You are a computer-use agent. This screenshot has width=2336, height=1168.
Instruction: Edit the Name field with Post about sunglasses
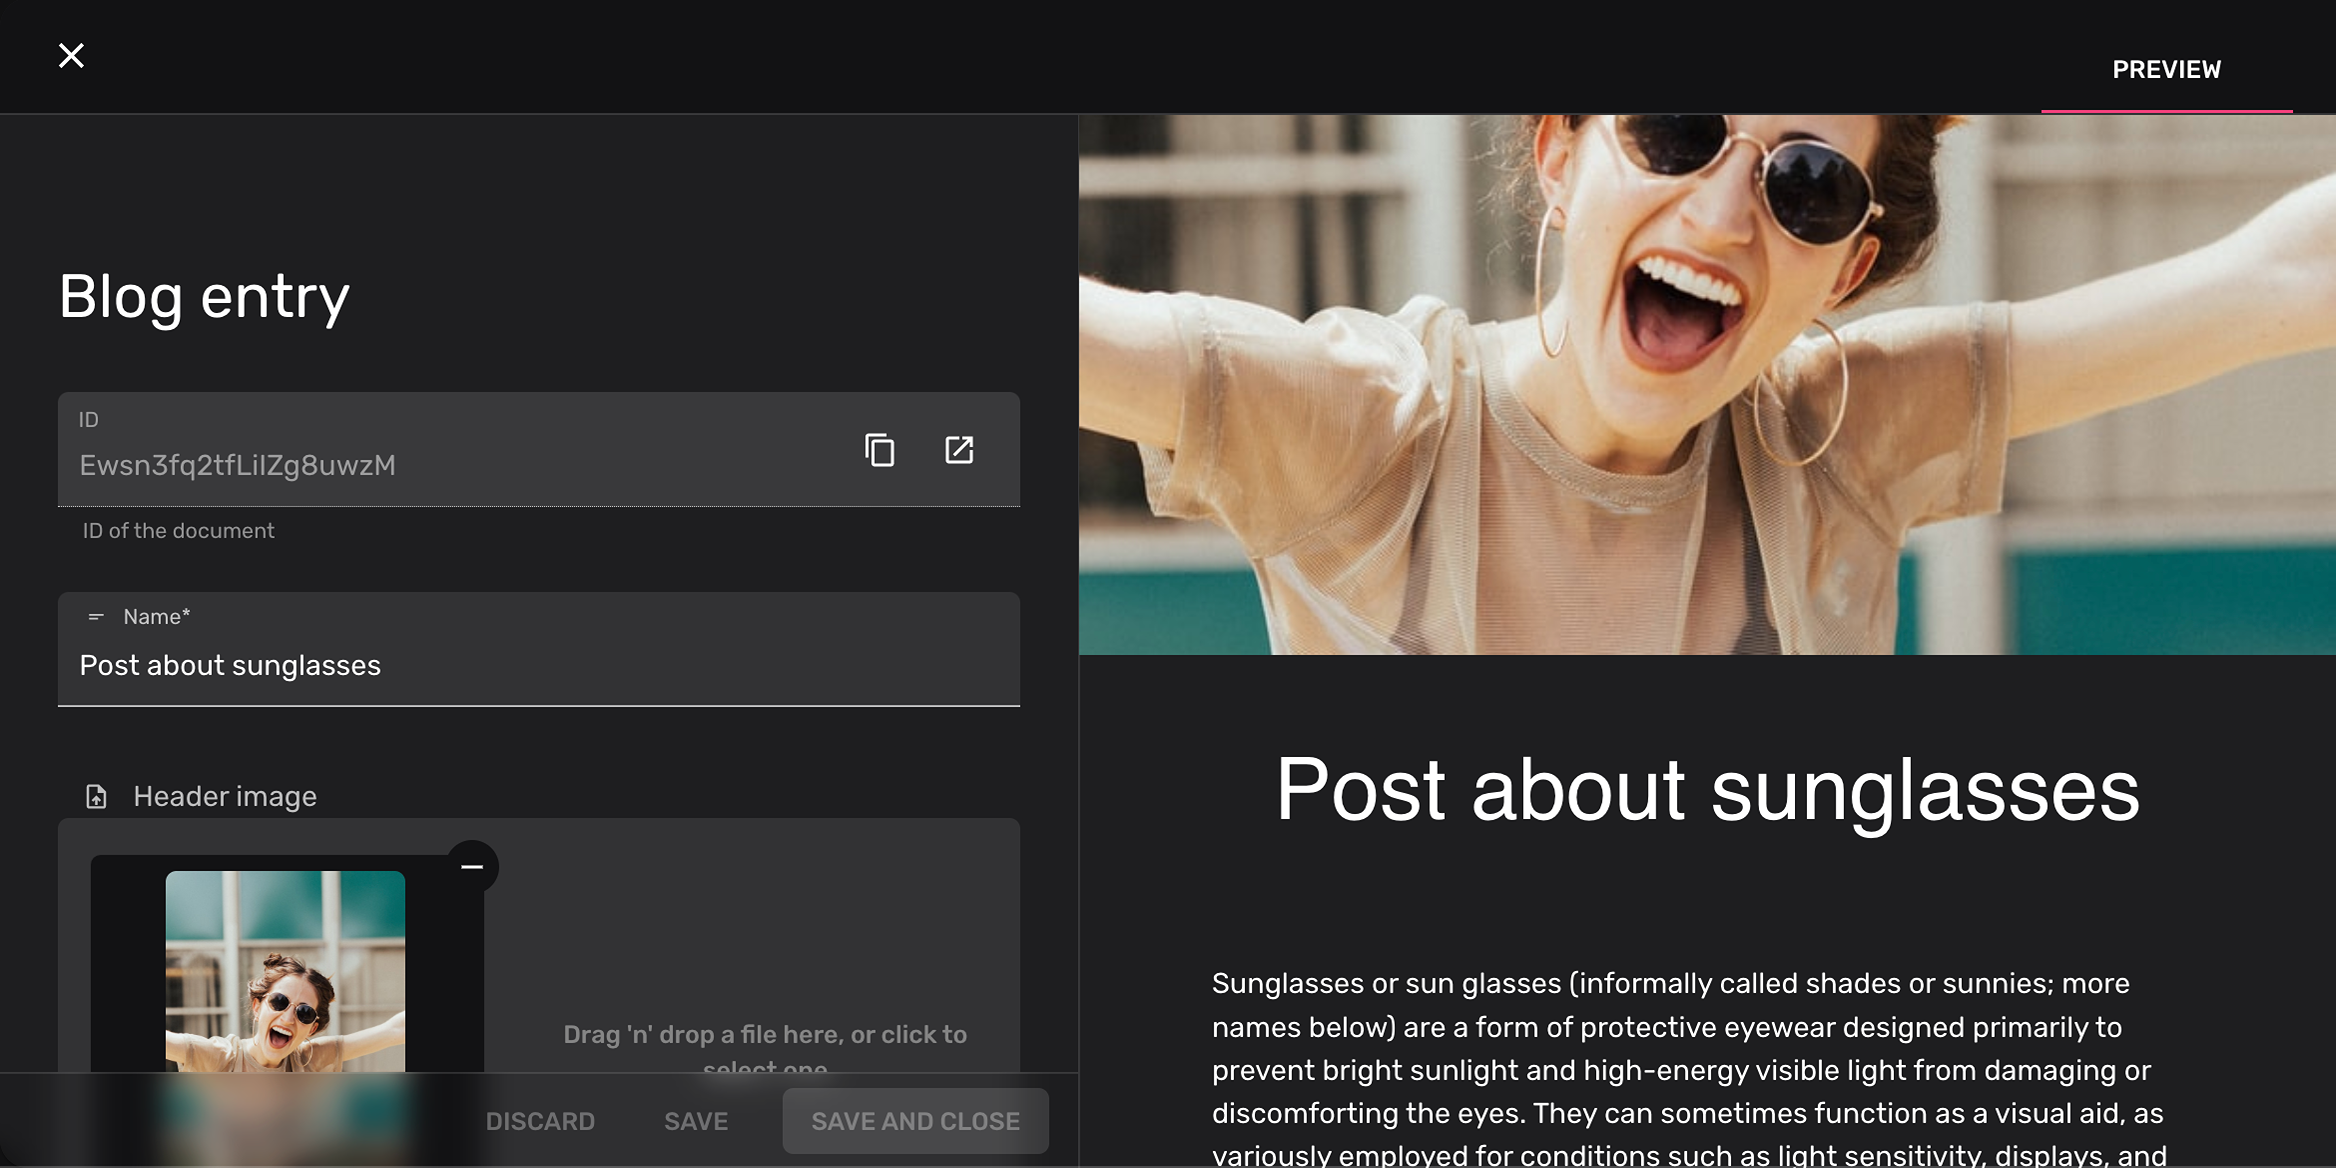click(540, 665)
